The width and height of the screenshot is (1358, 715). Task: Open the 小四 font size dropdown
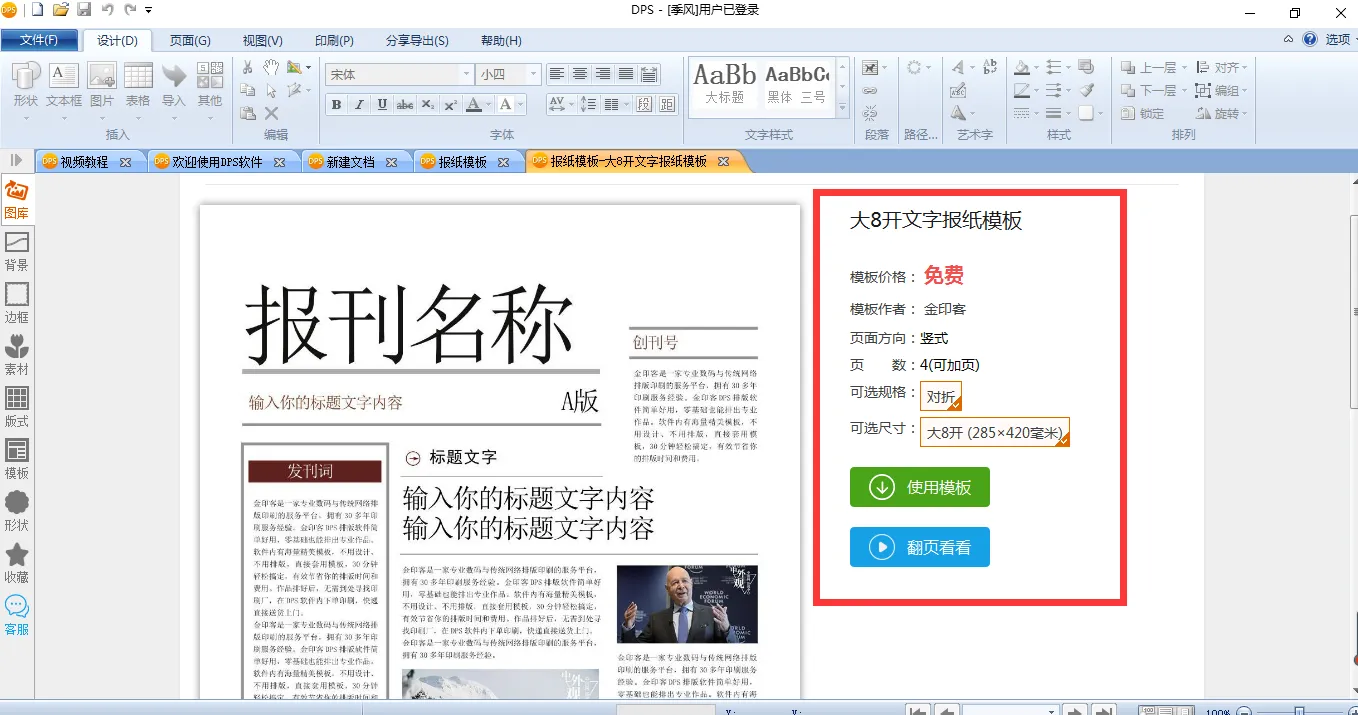(x=533, y=75)
